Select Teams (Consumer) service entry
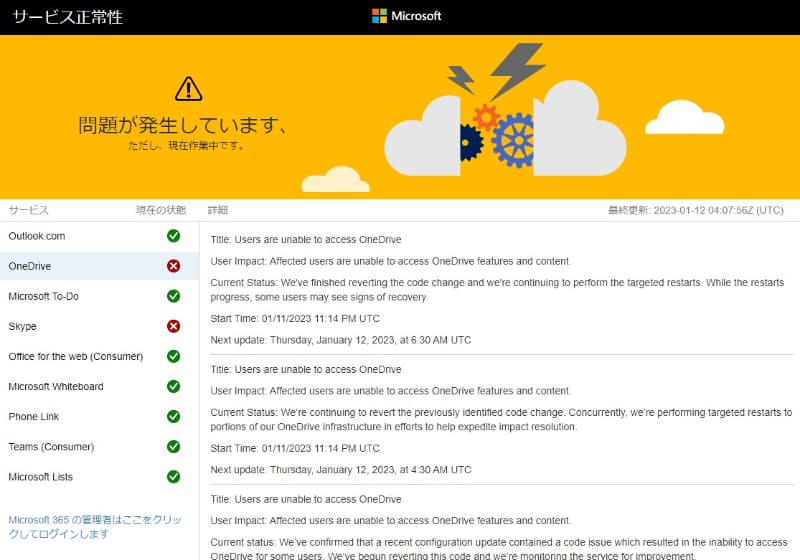Screen dimensions: 800x560 pos(99,447)
